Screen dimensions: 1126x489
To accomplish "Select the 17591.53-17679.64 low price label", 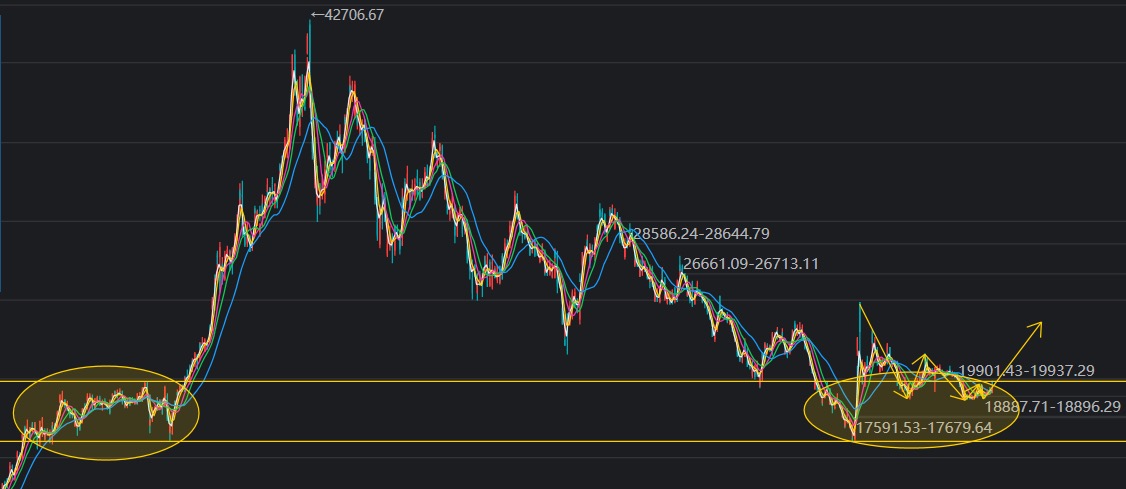I will 924,427.
